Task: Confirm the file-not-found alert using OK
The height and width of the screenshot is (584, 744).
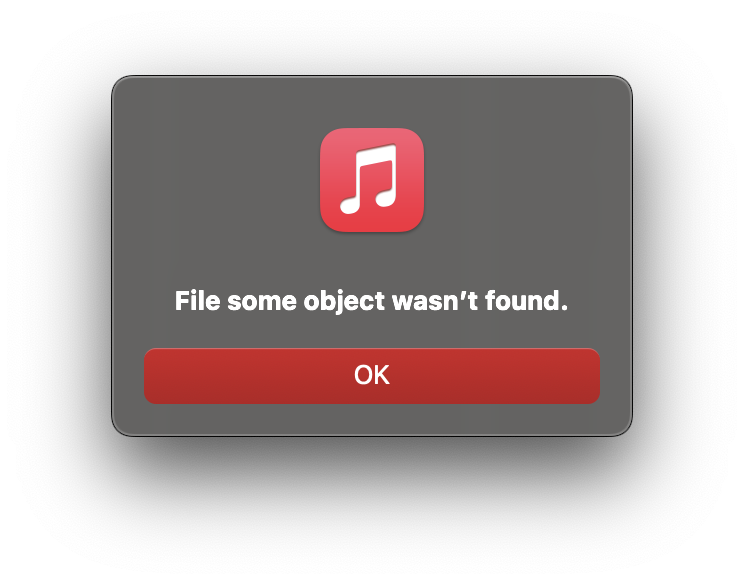Action: (372, 376)
